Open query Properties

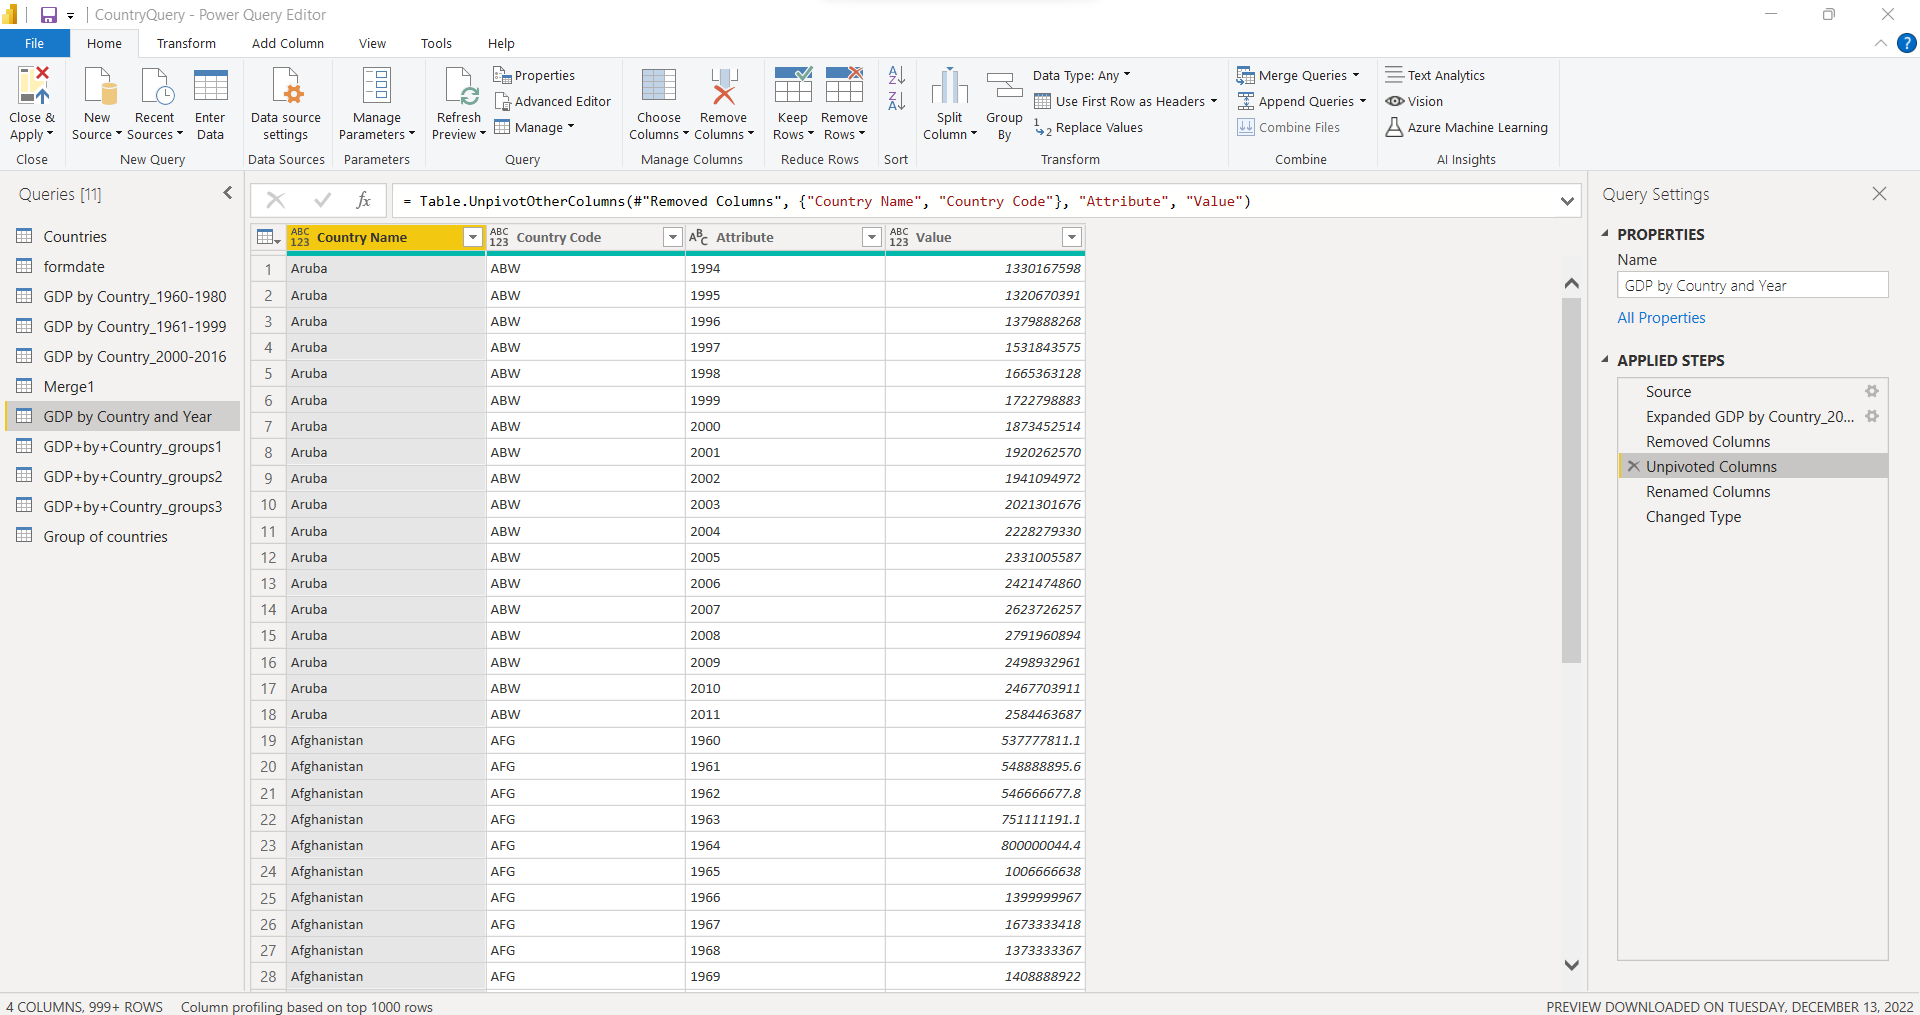534,75
